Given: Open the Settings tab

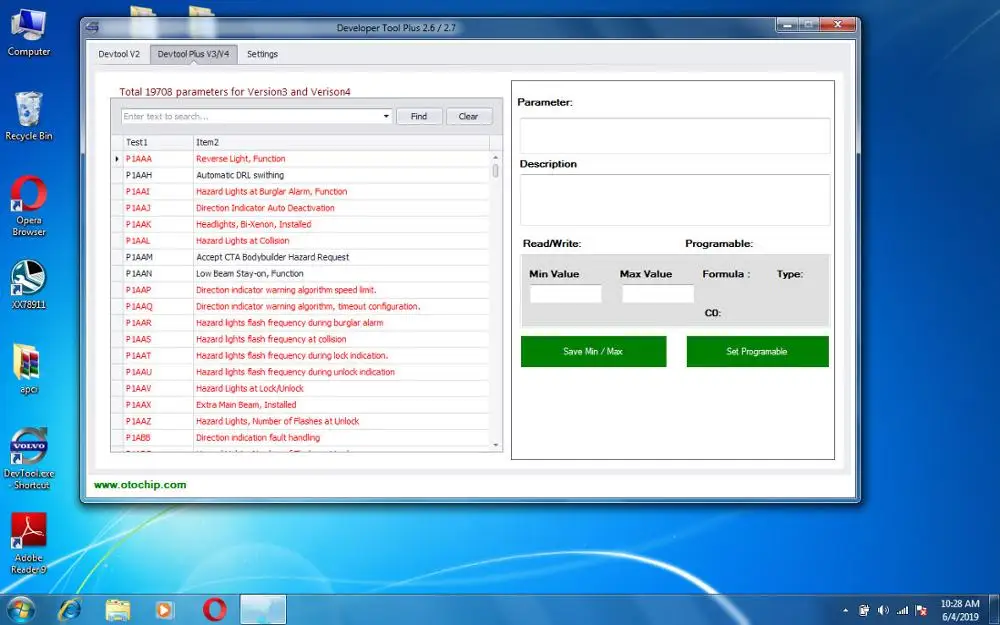Looking at the screenshot, I should point(262,54).
